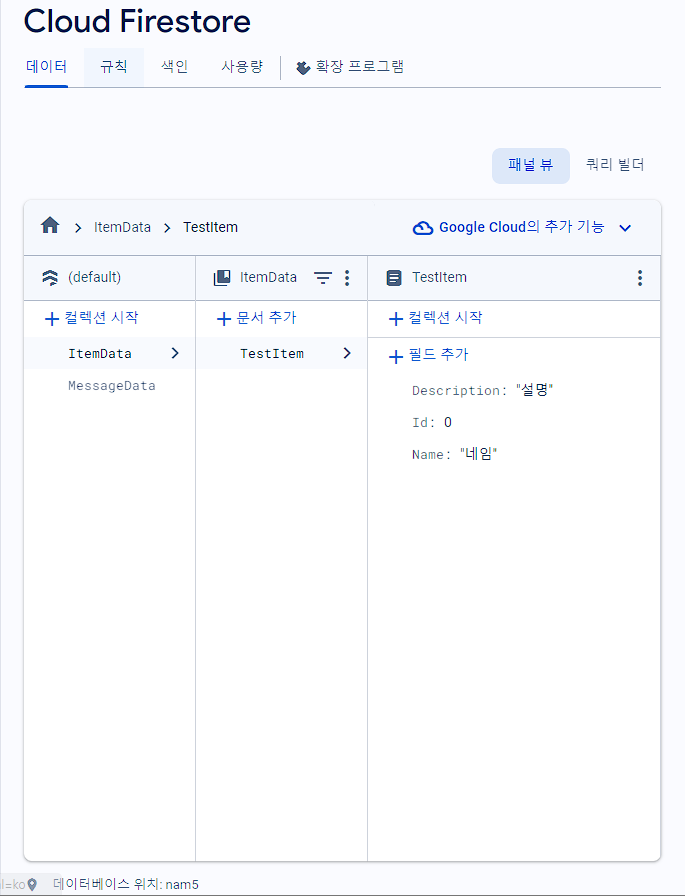Click the Google Cloud cloud icon
Screen dimensions: 685x896
point(423,228)
